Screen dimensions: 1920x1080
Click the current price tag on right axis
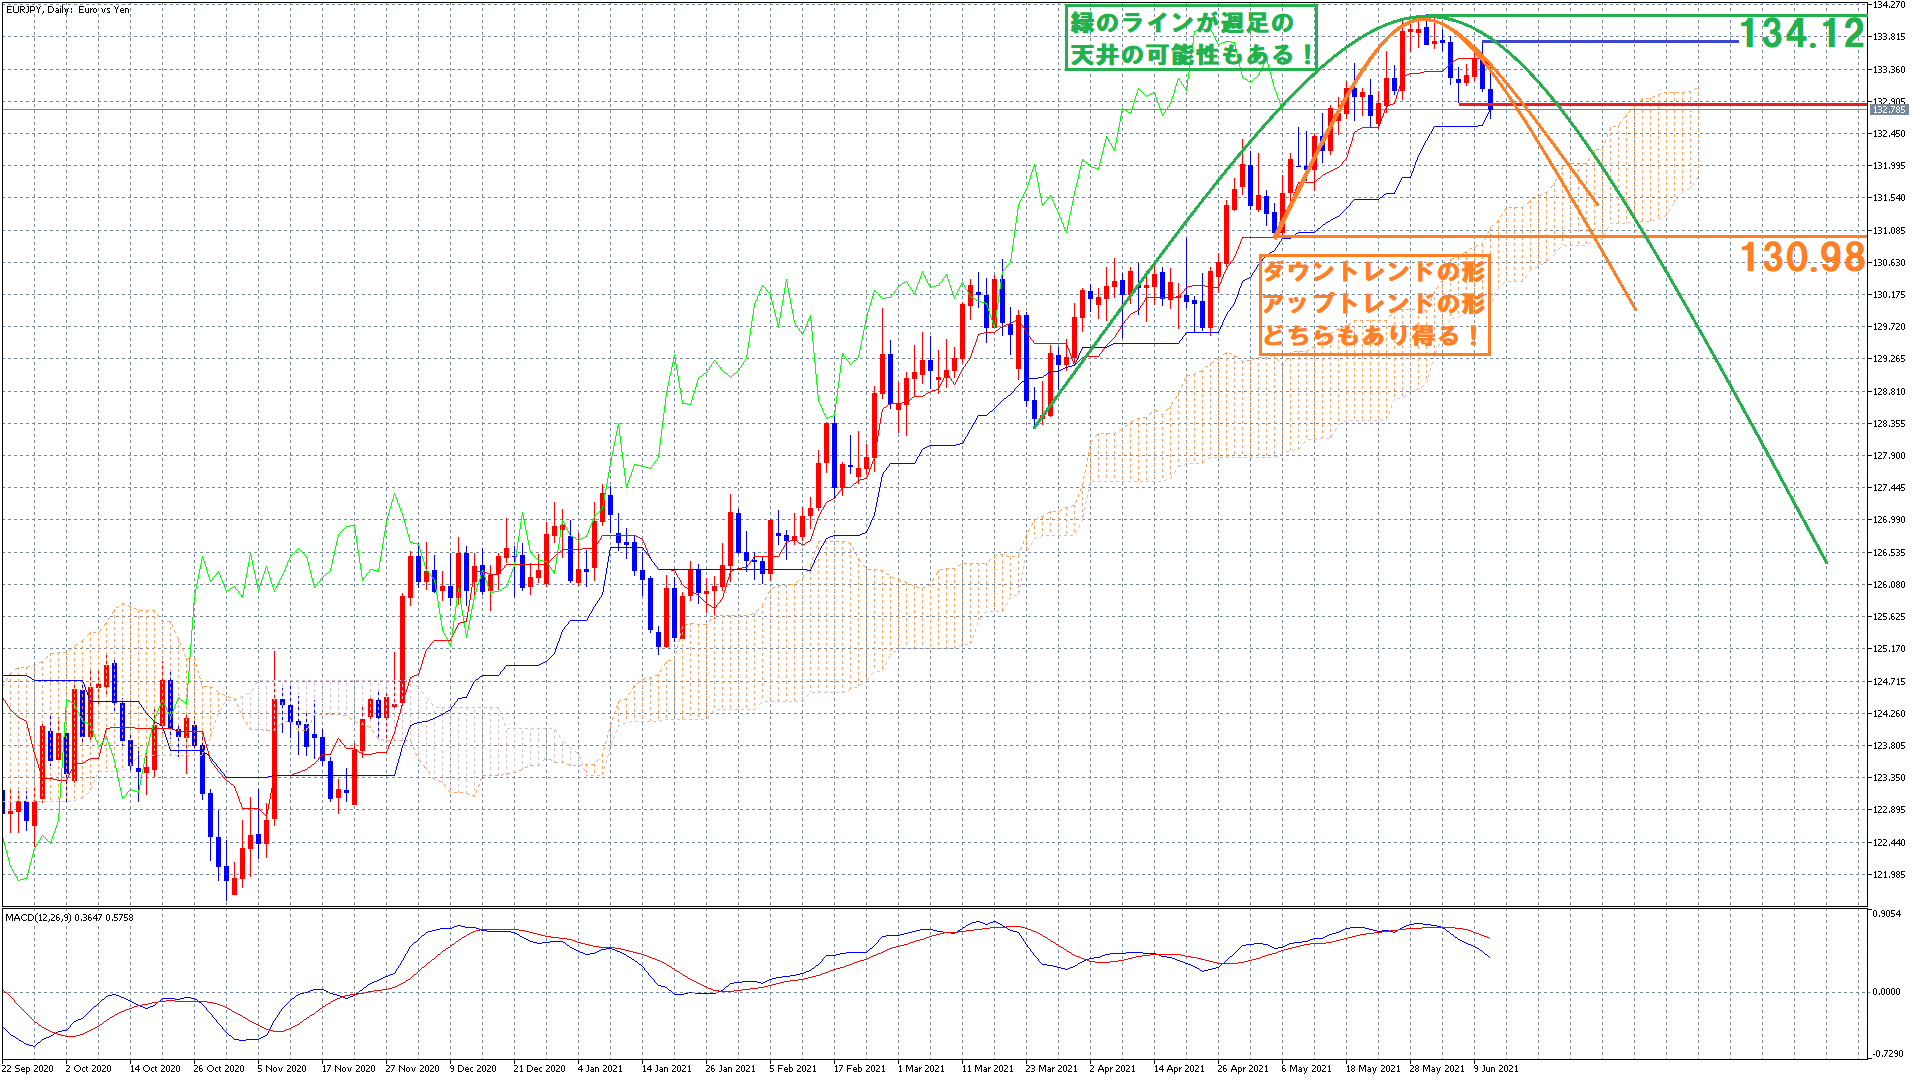1889,110
